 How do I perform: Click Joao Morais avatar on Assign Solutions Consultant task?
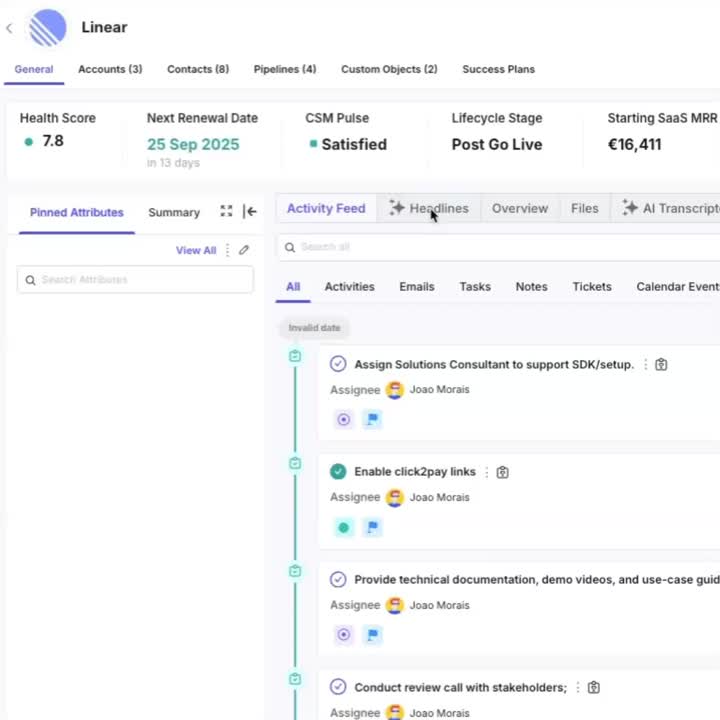(x=394, y=390)
